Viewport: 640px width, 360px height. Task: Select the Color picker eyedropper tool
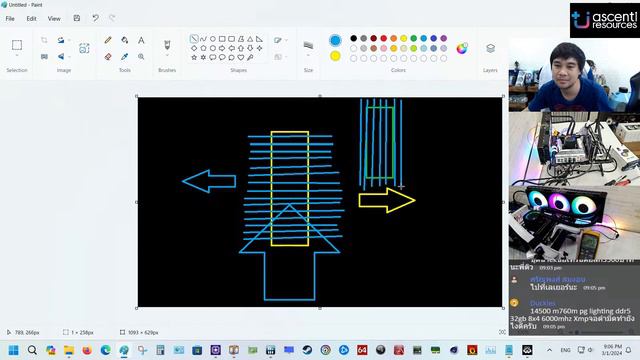(124, 57)
